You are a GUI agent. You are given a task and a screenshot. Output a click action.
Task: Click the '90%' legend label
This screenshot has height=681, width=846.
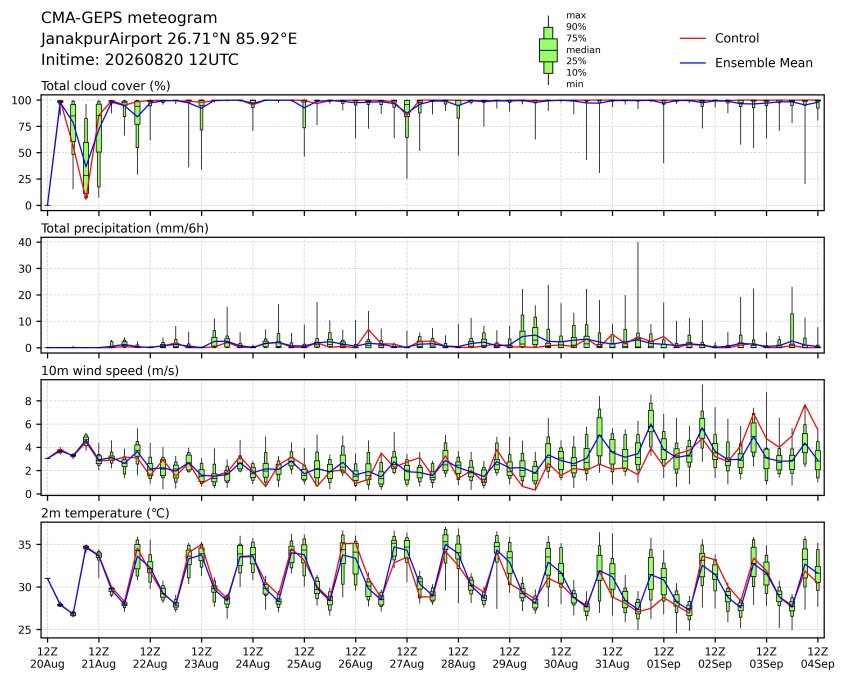point(576,27)
